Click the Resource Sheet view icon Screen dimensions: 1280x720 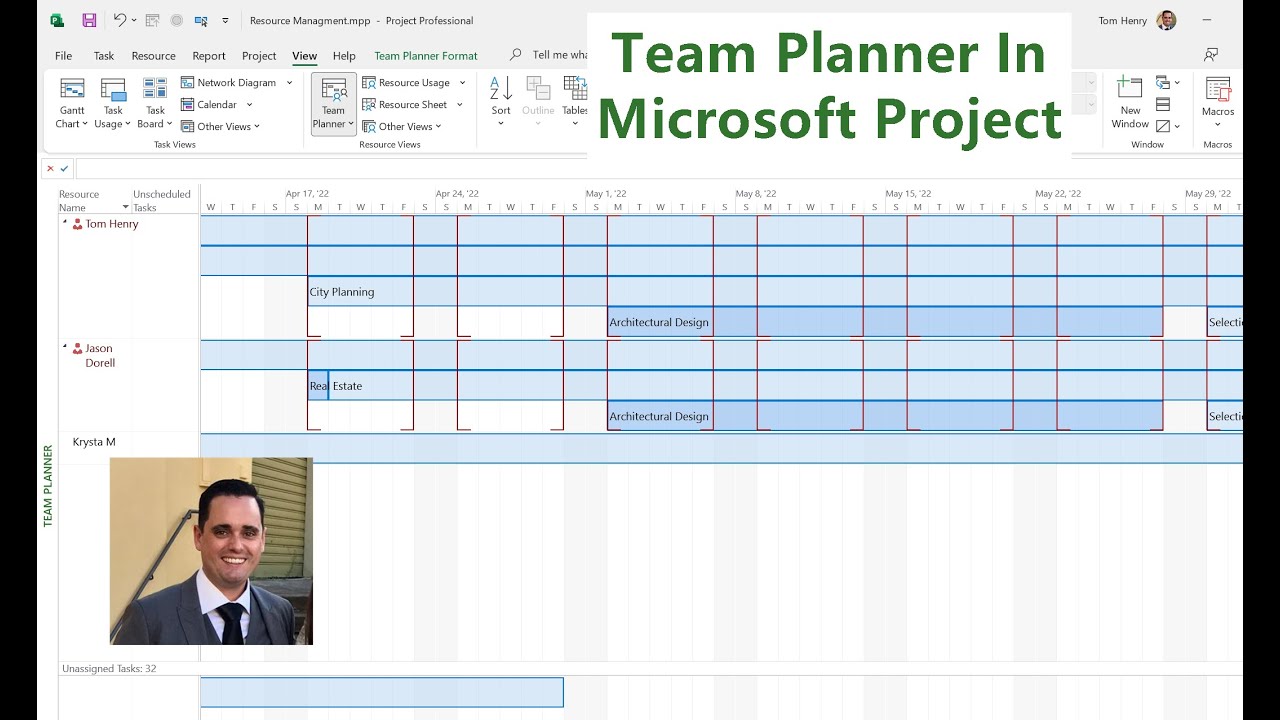[x=369, y=105]
